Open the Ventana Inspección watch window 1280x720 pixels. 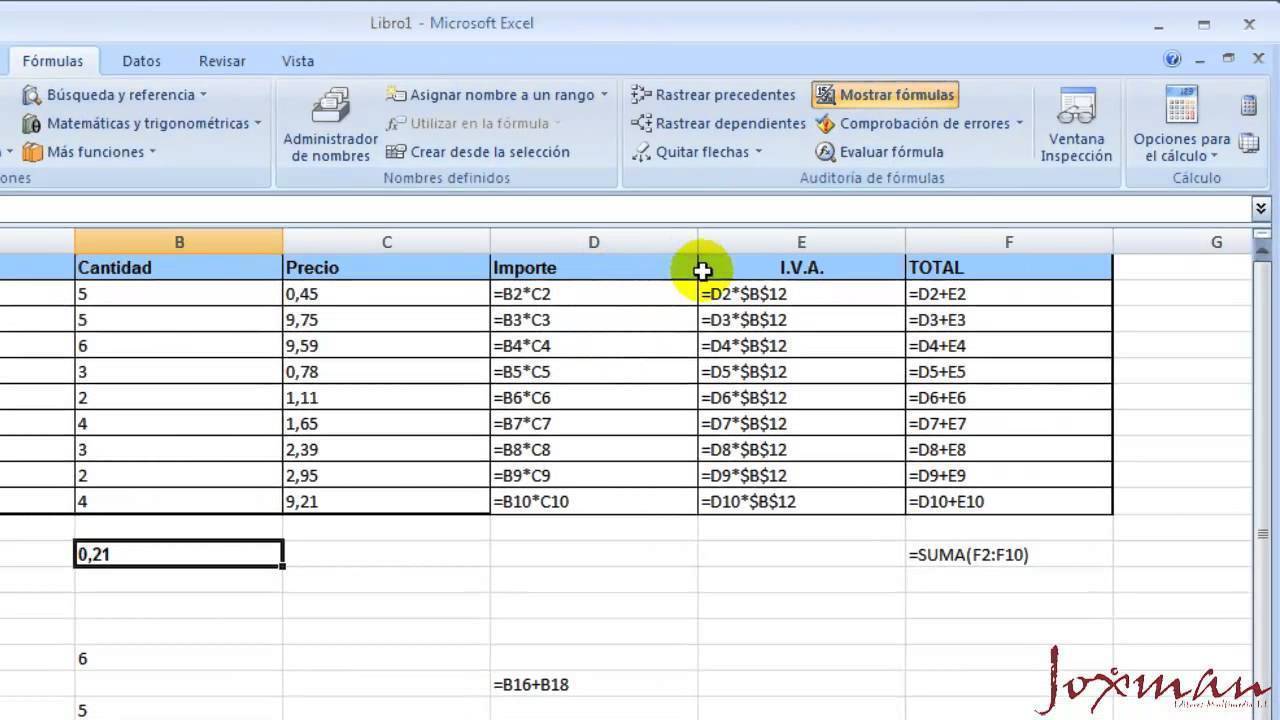tap(1076, 124)
